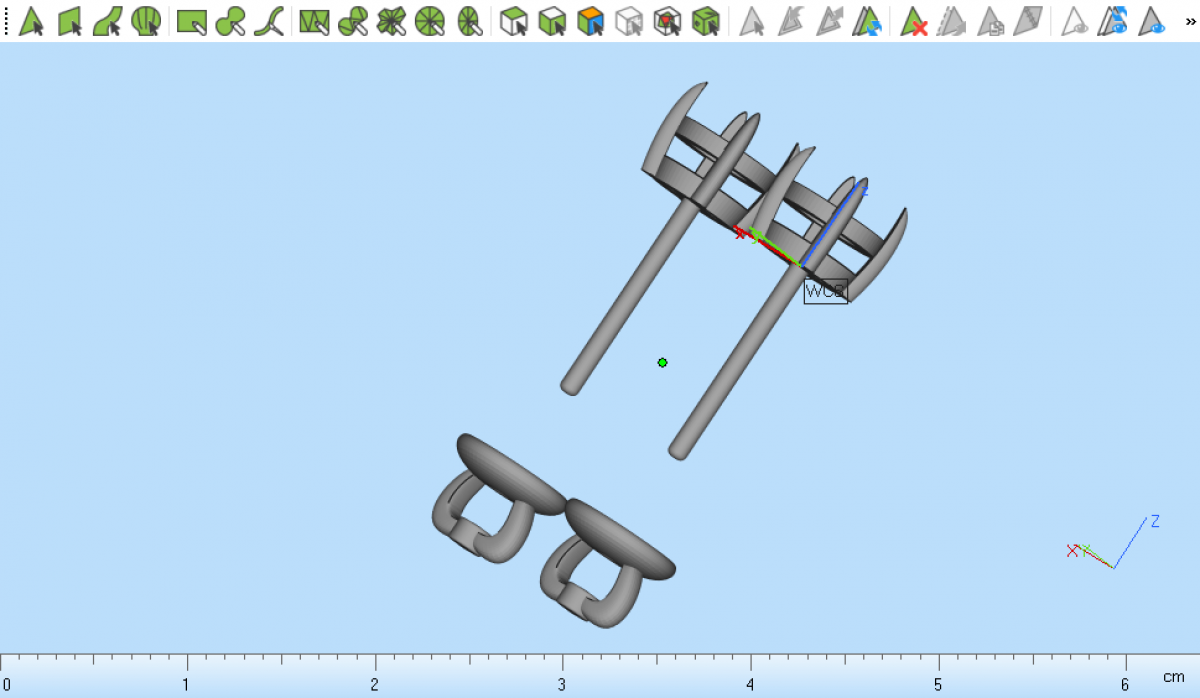Select the curve paint tool

(x=268, y=21)
